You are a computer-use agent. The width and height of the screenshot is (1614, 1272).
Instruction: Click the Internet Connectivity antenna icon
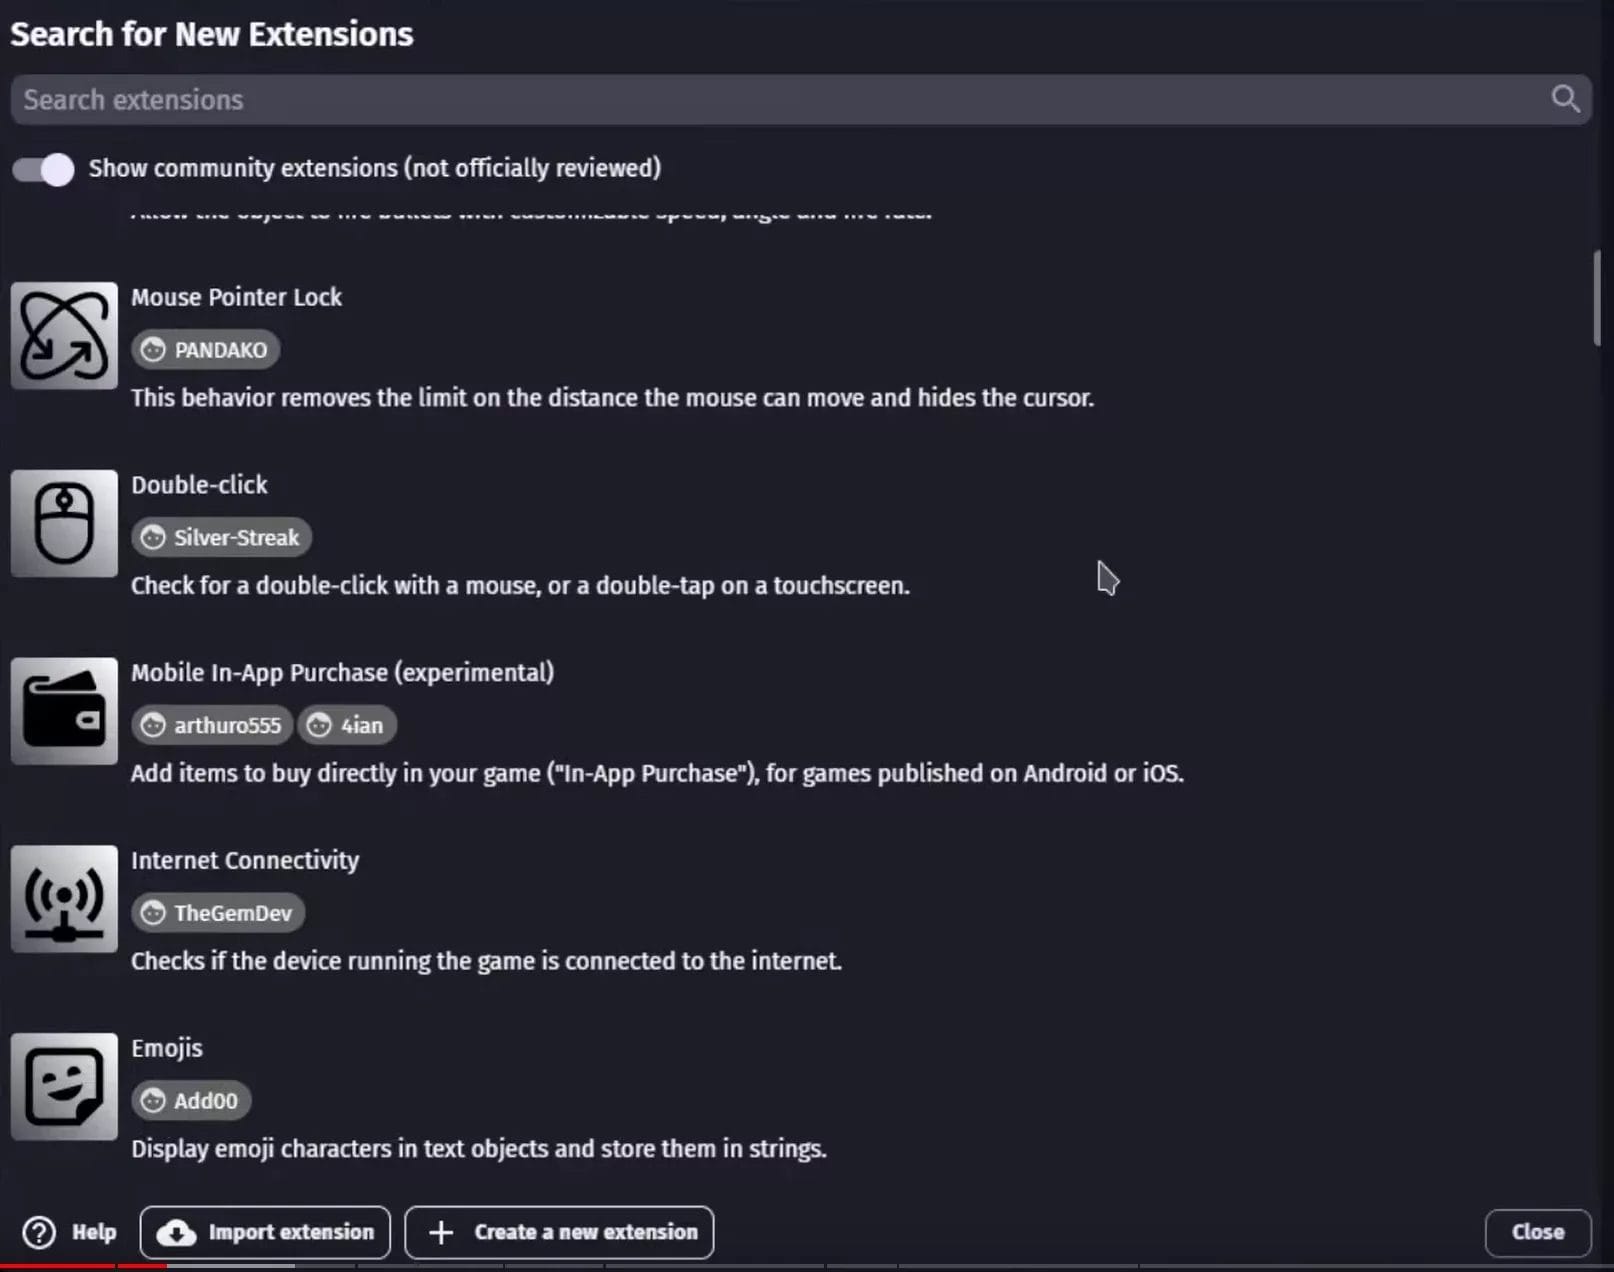(64, 898)
